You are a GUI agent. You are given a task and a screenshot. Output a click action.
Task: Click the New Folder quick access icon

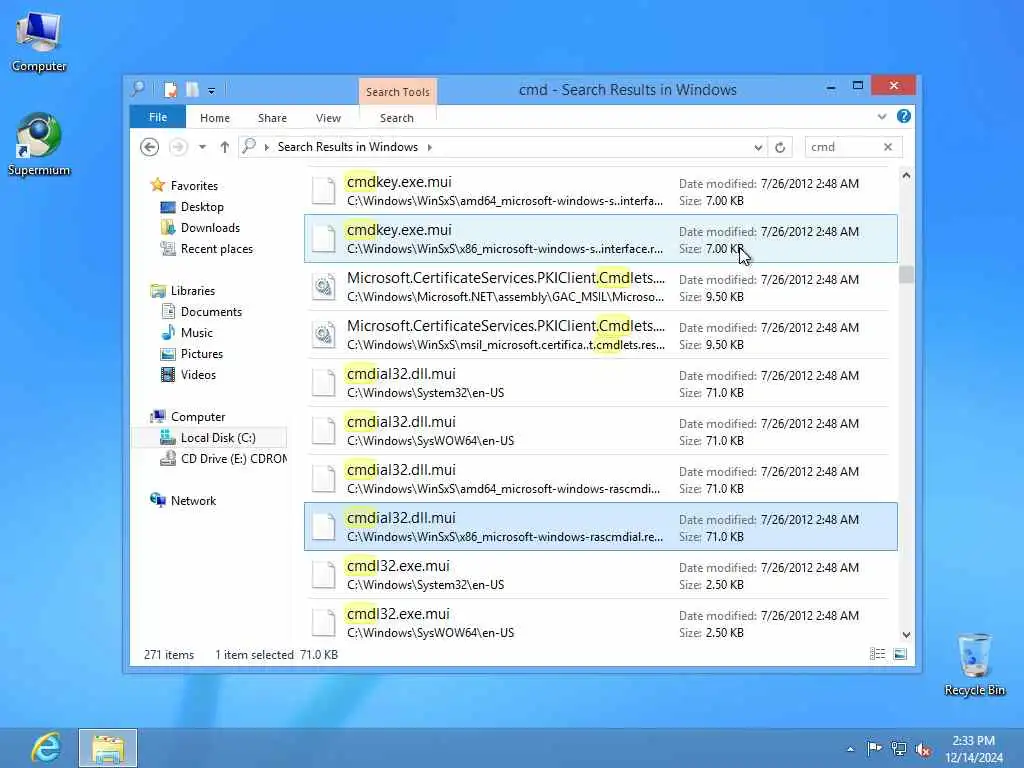[x=192, y=89]
